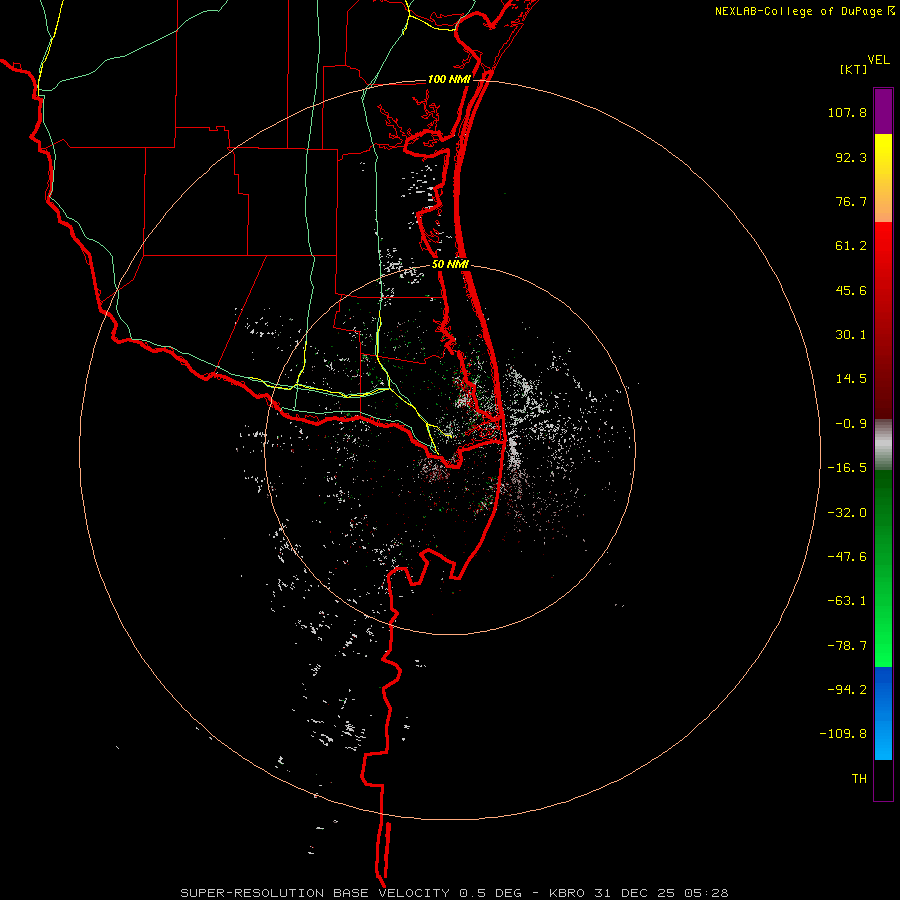Click the [KT] units label
The image size is (900, 900).
(x=854, y=69)
